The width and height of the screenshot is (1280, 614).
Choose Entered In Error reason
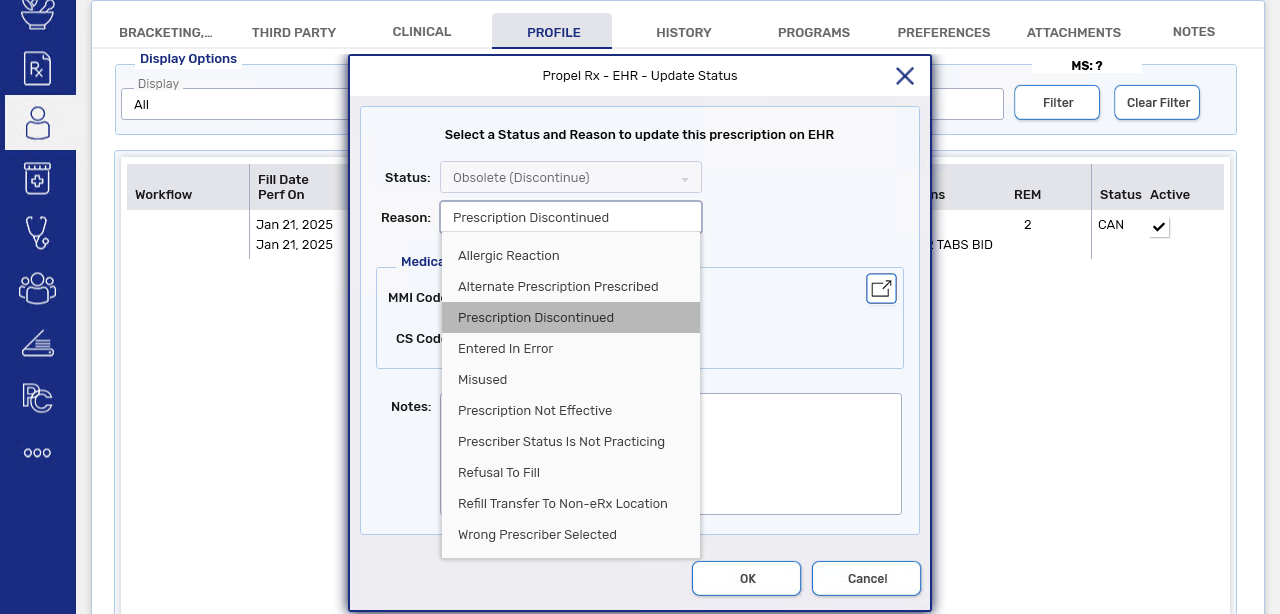tap(505, 349)
